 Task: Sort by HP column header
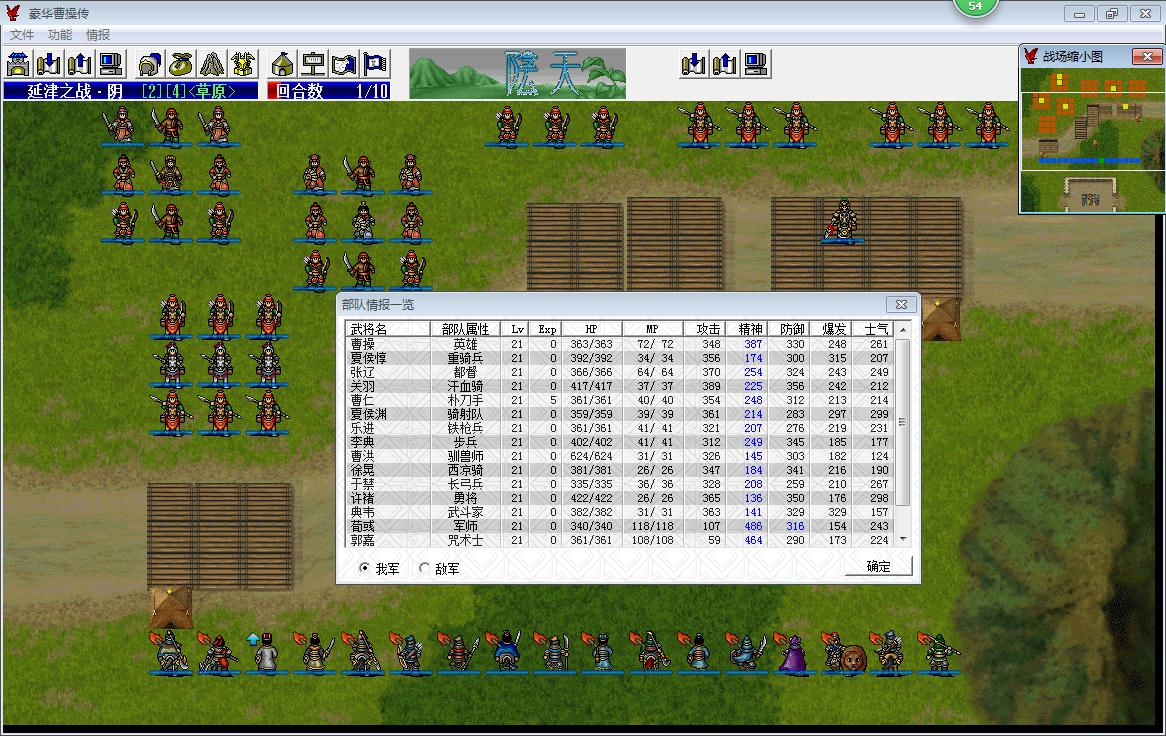pos(591,329)
